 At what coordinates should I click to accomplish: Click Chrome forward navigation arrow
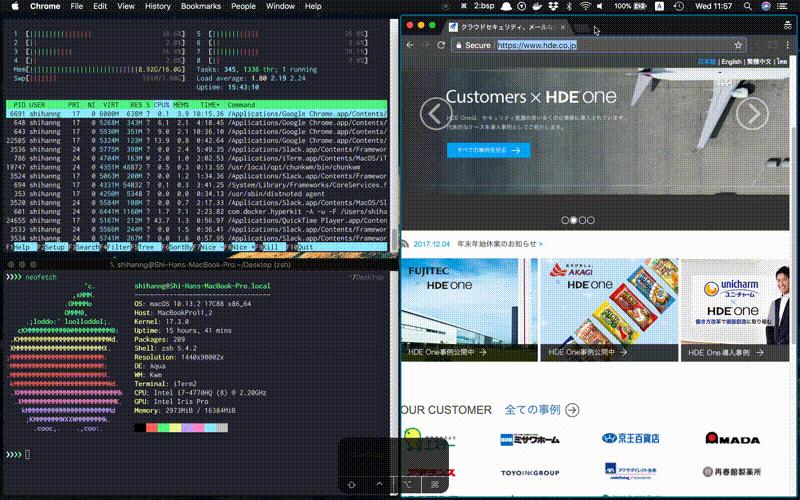(426, 45)
